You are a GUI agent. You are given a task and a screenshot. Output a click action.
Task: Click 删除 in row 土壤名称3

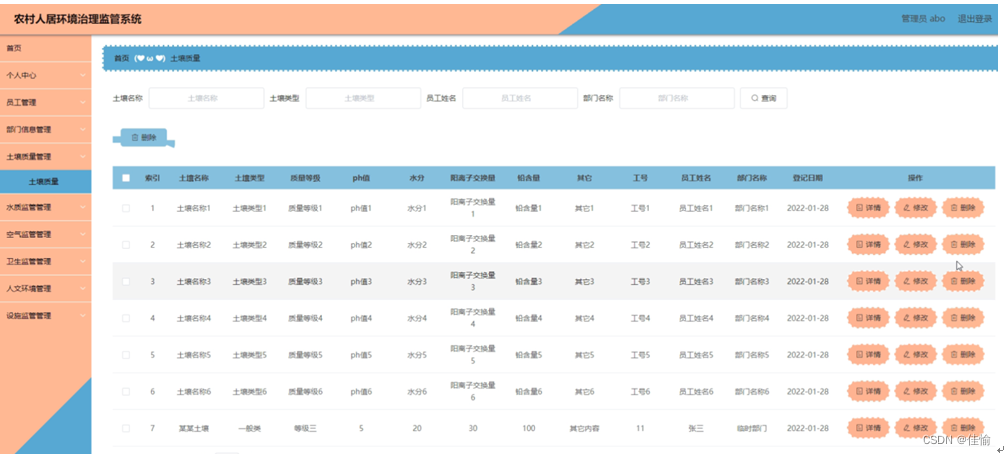pyautogui.click(x=963, y=281)
